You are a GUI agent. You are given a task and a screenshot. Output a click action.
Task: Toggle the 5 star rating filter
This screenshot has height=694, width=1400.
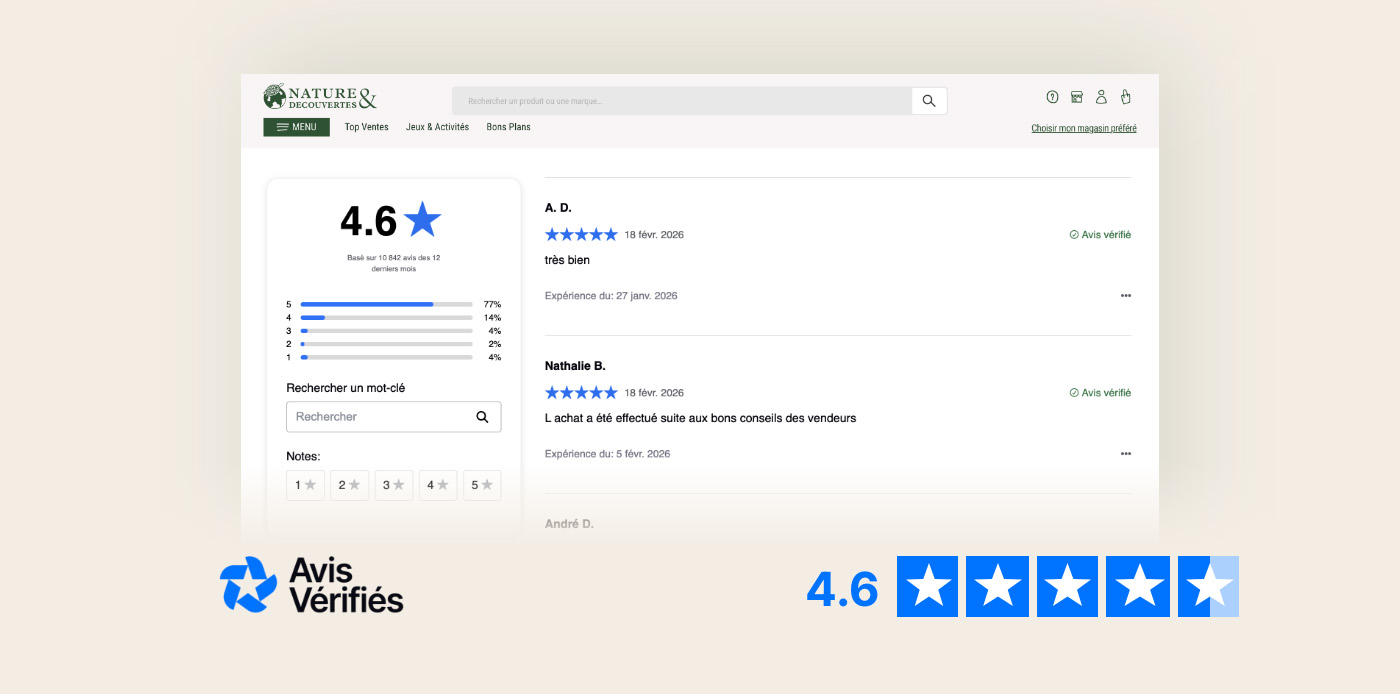pos(482,485)
